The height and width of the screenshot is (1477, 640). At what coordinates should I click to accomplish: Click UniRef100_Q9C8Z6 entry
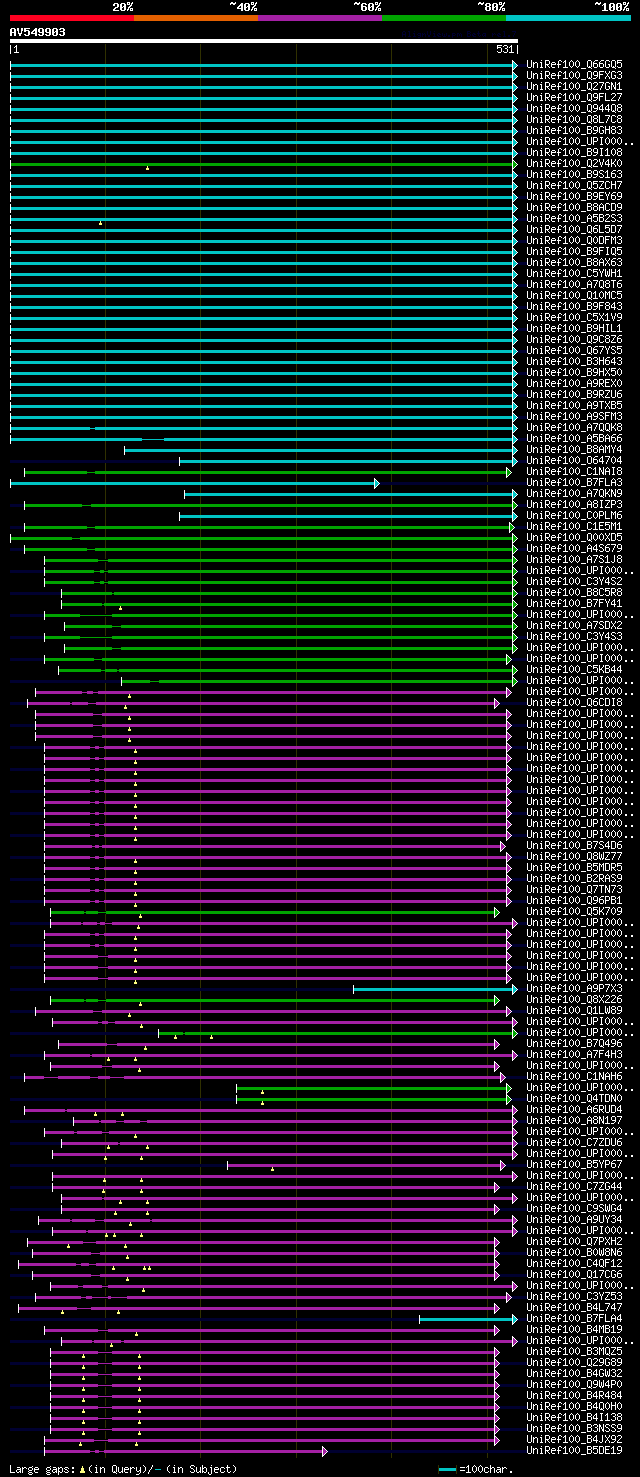[x=574, y=339]
